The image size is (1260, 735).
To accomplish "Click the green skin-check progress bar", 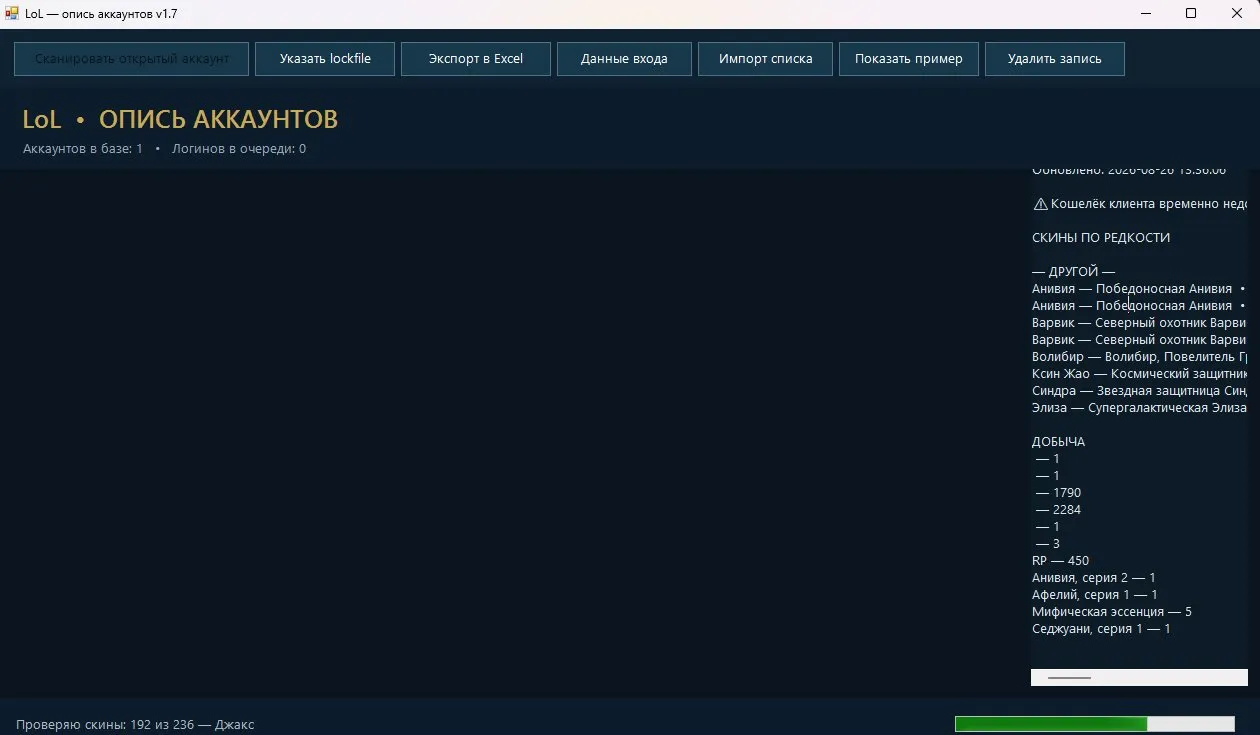I will (1095, 724).
